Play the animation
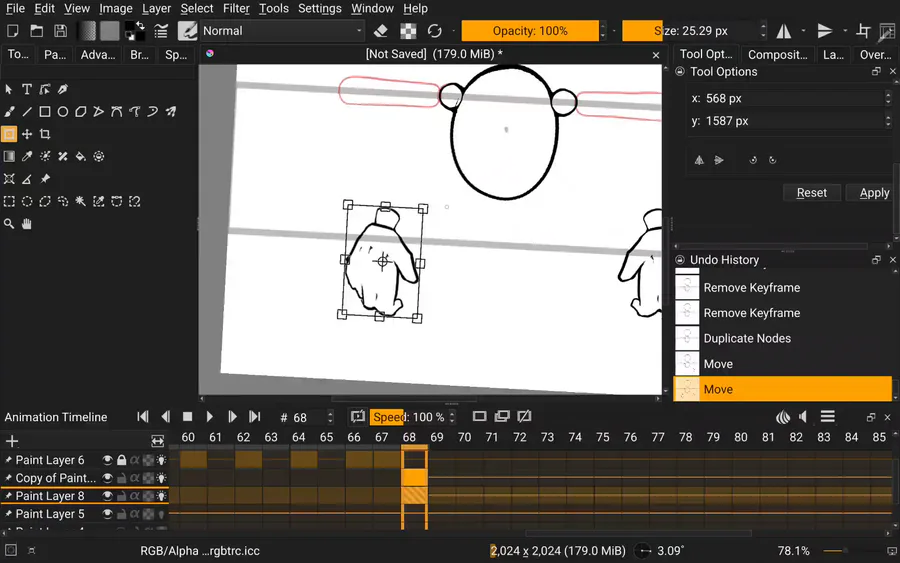This screenshot has height=563, width=900. point(210,417)
